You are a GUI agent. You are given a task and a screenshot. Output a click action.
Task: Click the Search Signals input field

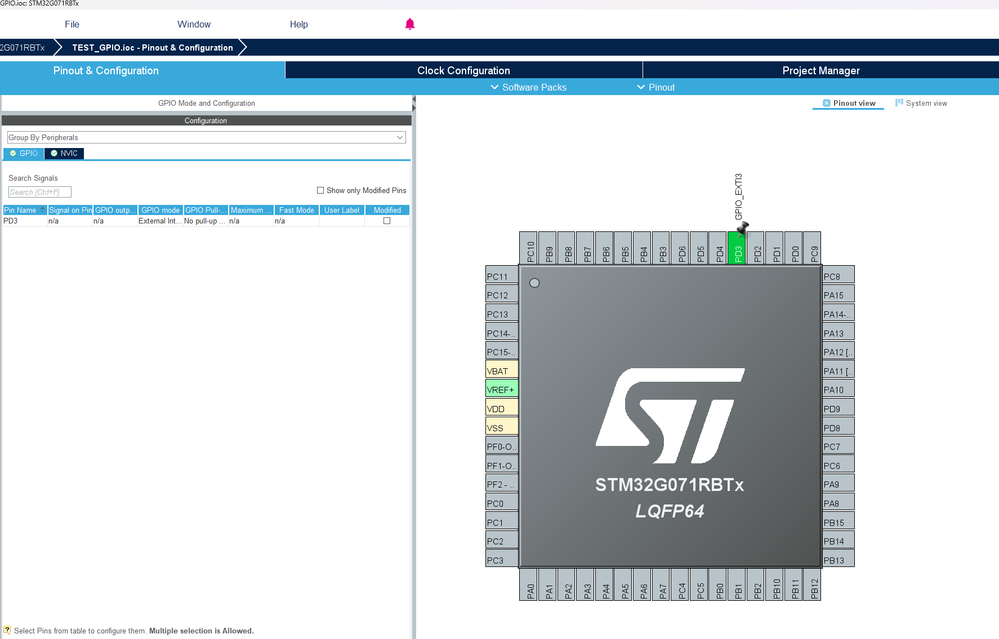coord(40,192)
